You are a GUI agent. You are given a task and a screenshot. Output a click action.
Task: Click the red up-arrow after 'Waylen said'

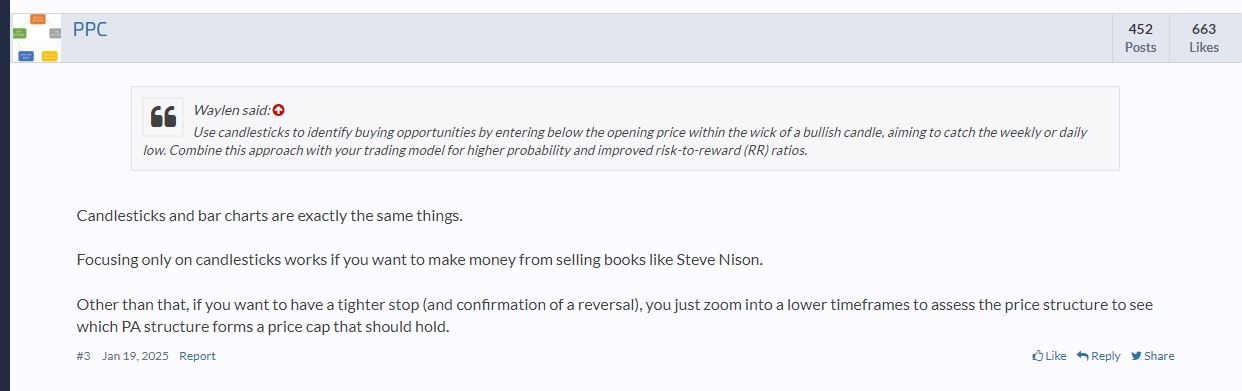[278, 110]
